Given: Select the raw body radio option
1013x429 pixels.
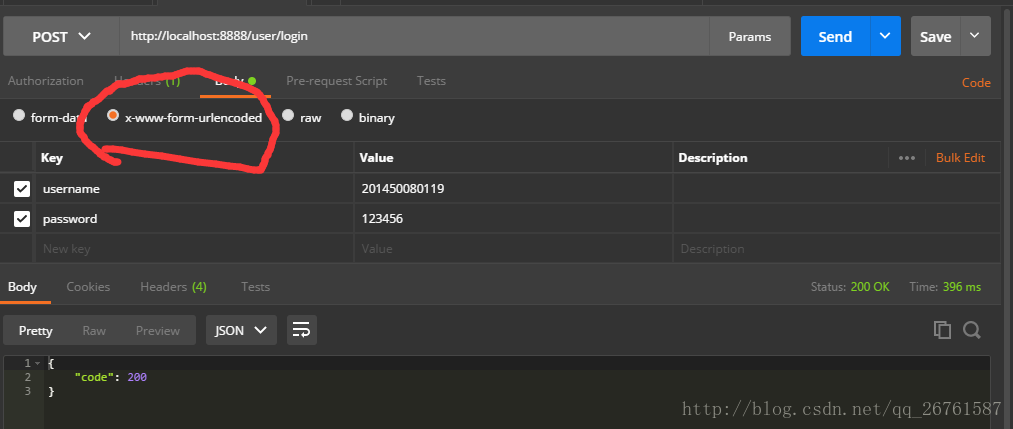Looking at the screenshot, I should [x=288, y=116].
